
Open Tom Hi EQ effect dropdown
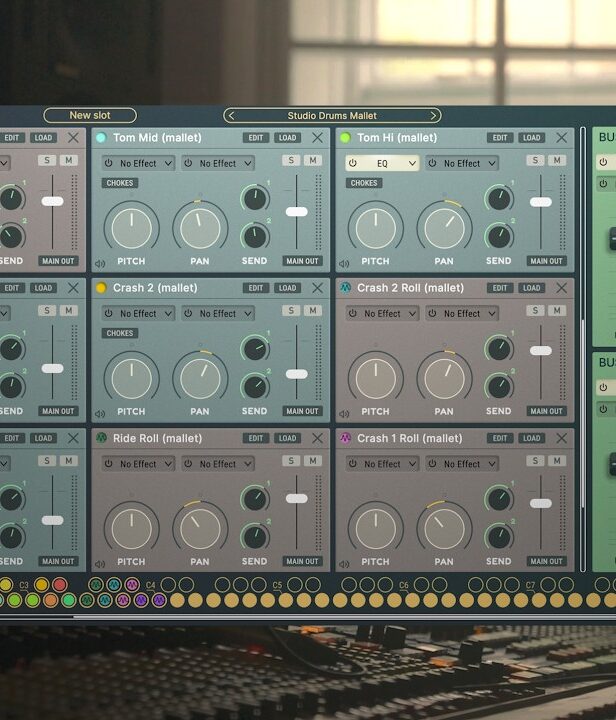(382, 163)
